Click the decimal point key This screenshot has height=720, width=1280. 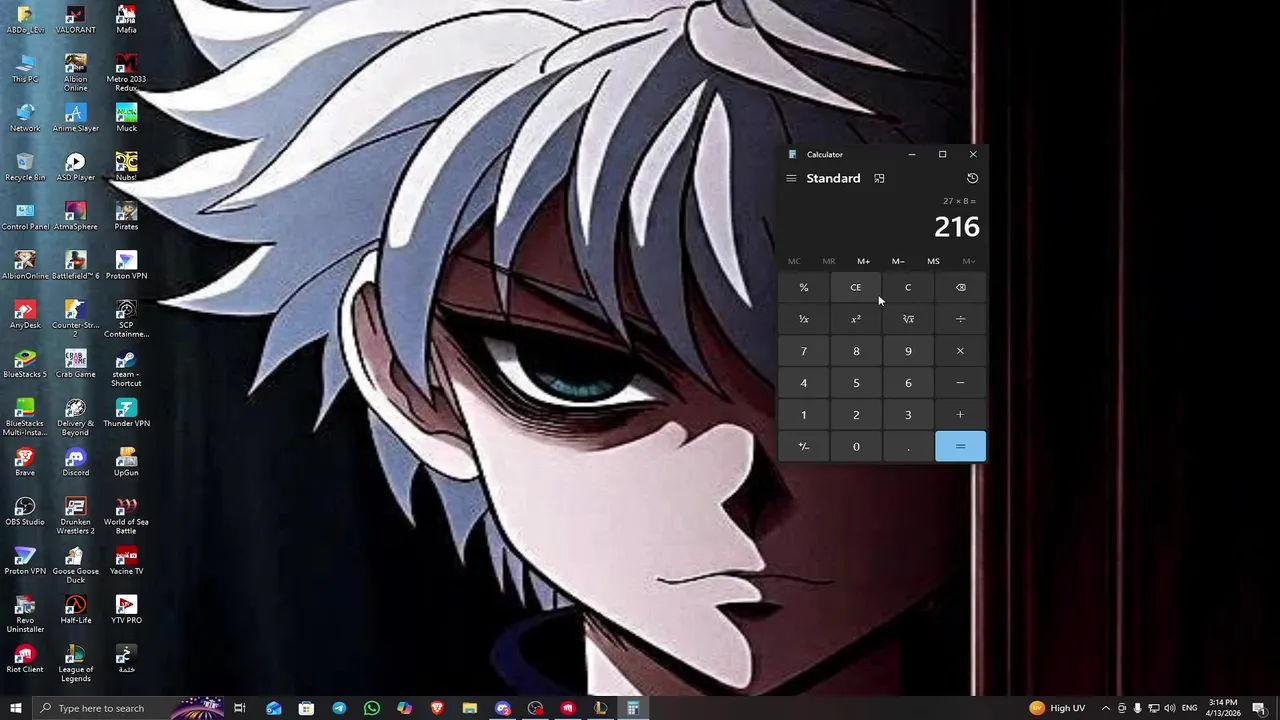click(x=908, y=447)
